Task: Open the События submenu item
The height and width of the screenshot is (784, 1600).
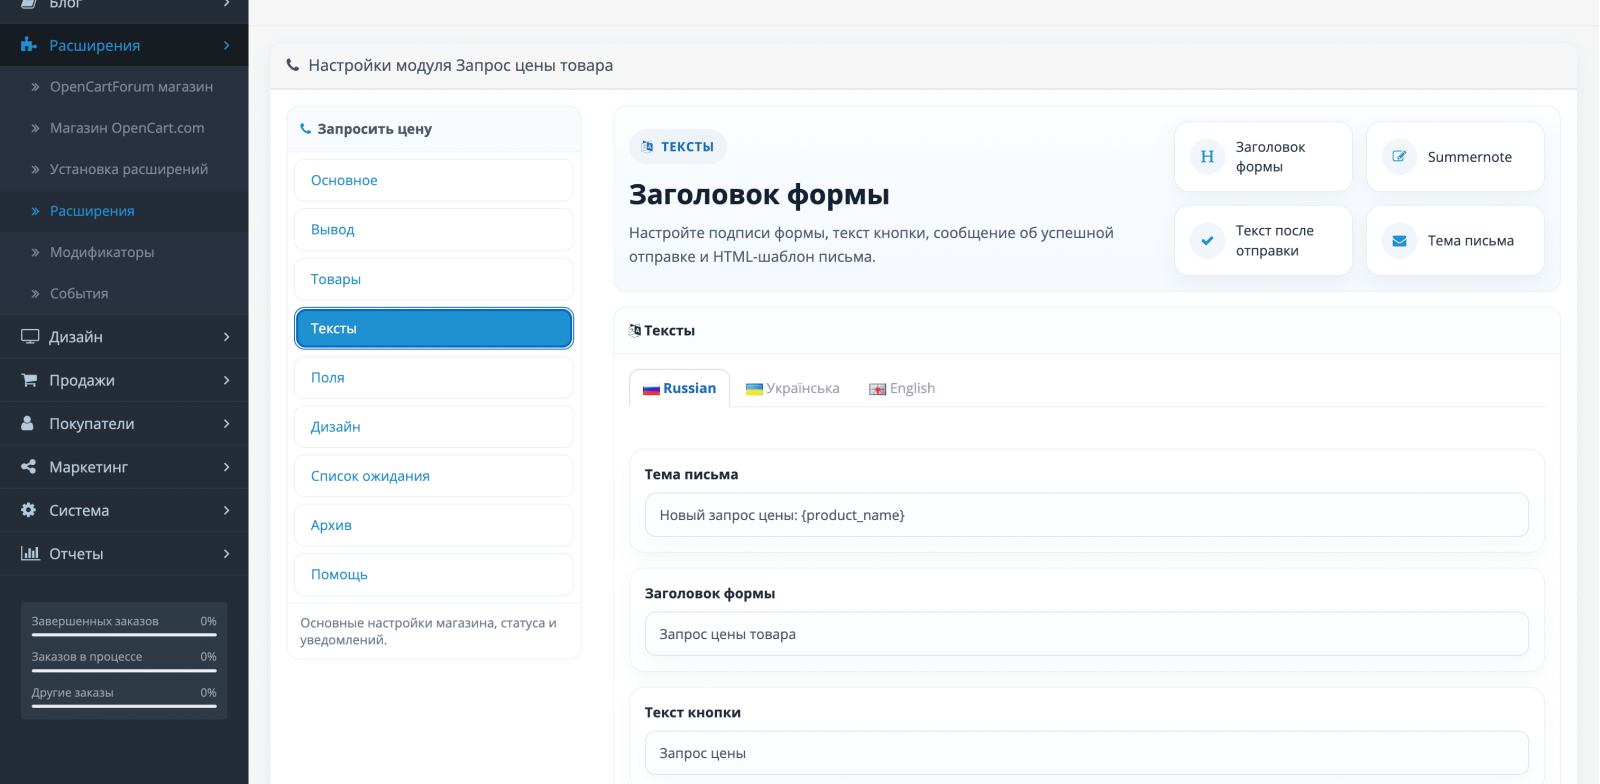Action: [124, 293]
